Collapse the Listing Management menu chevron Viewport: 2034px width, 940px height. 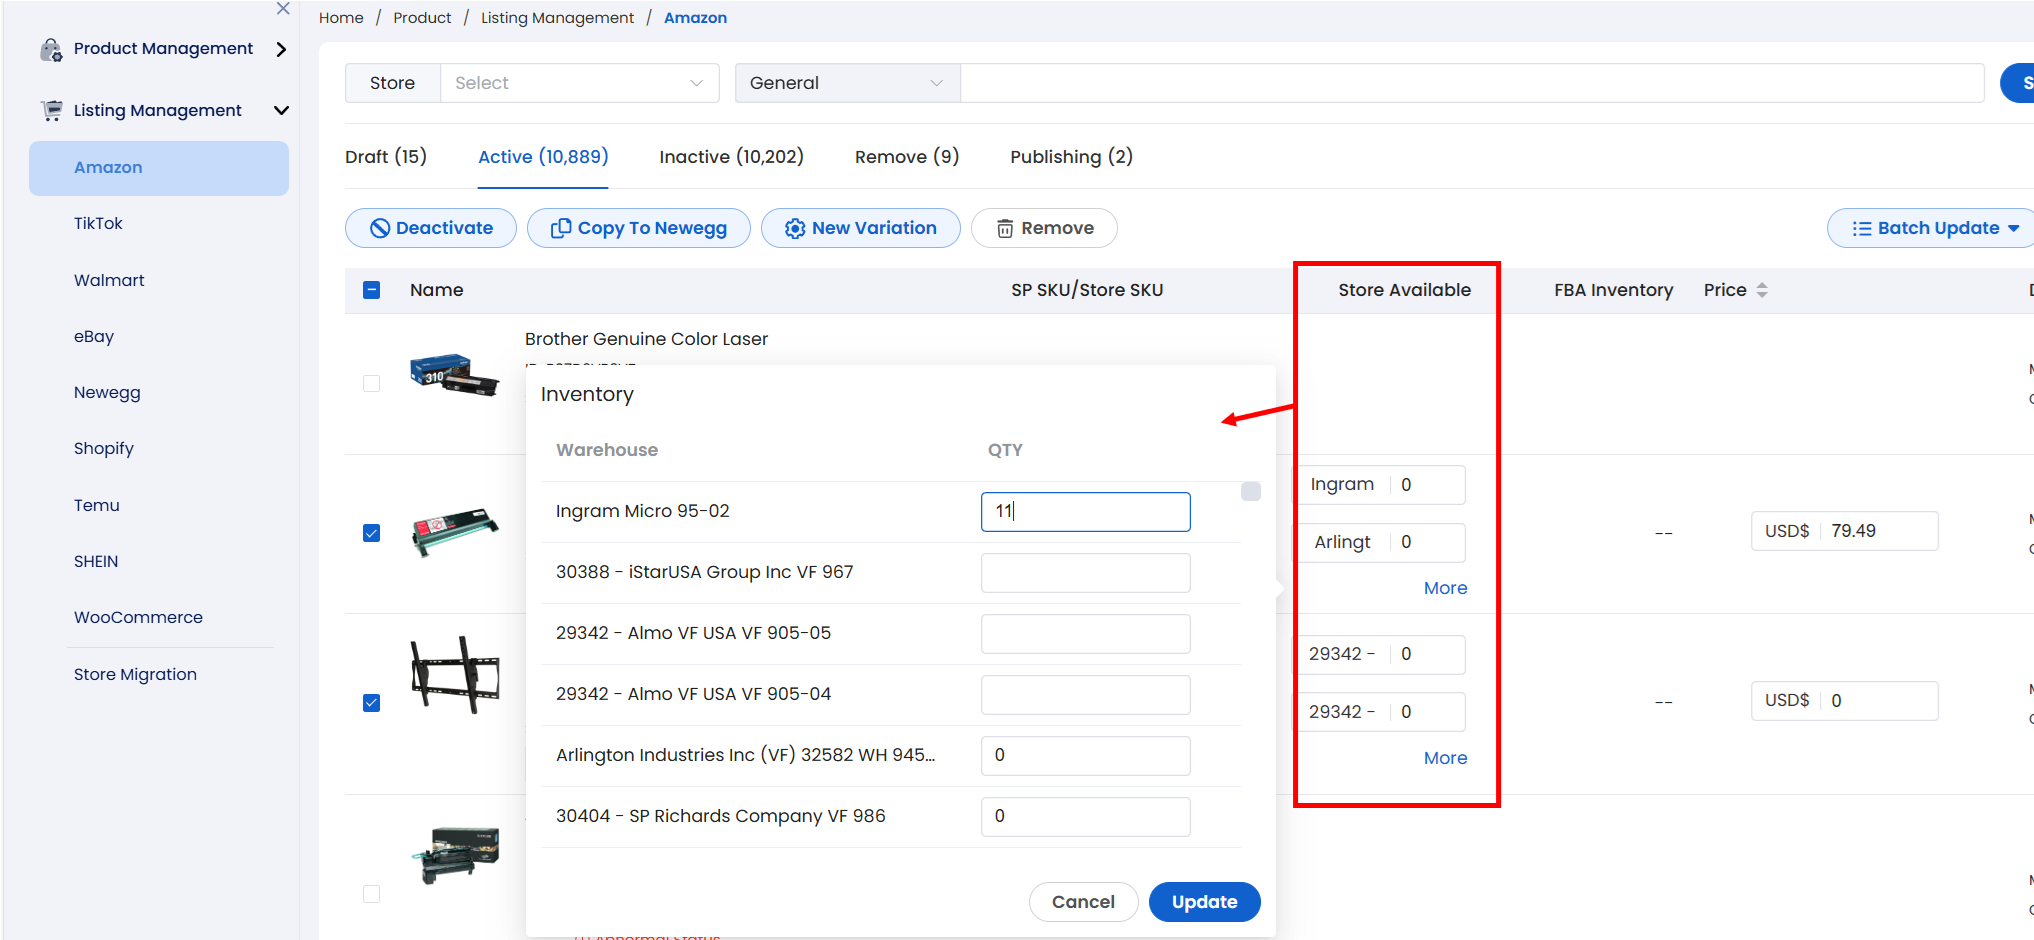(x=281, y=111)
